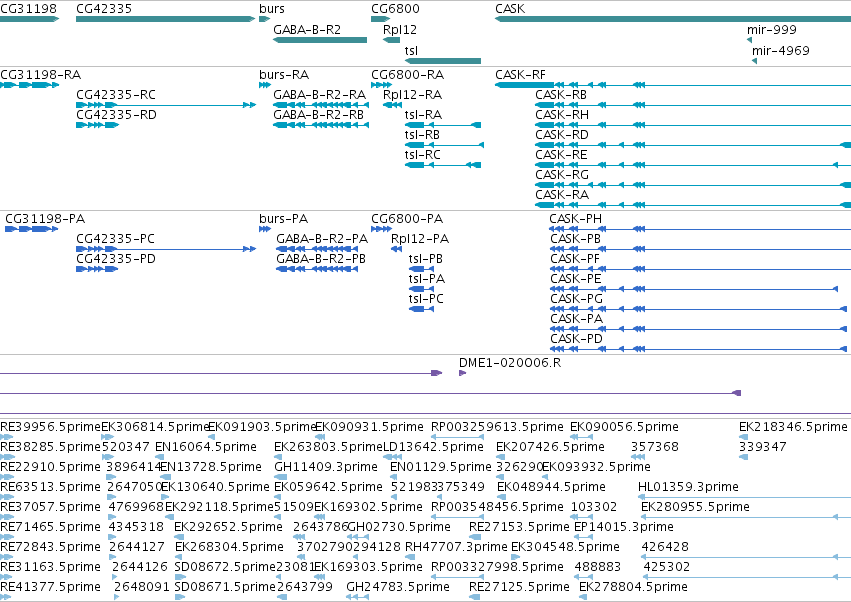Viewport: 851px width, 602px height.
Task: Select the CG6800-RA transcript label
Action: tap(408, 75)
